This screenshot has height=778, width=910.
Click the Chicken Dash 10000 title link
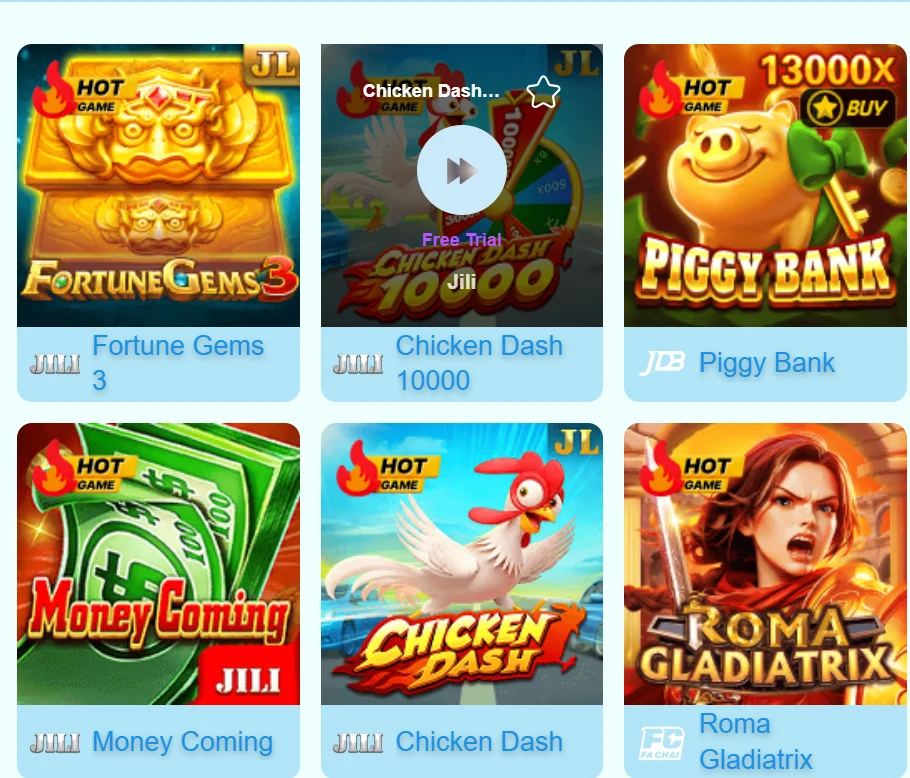point(479,363)
